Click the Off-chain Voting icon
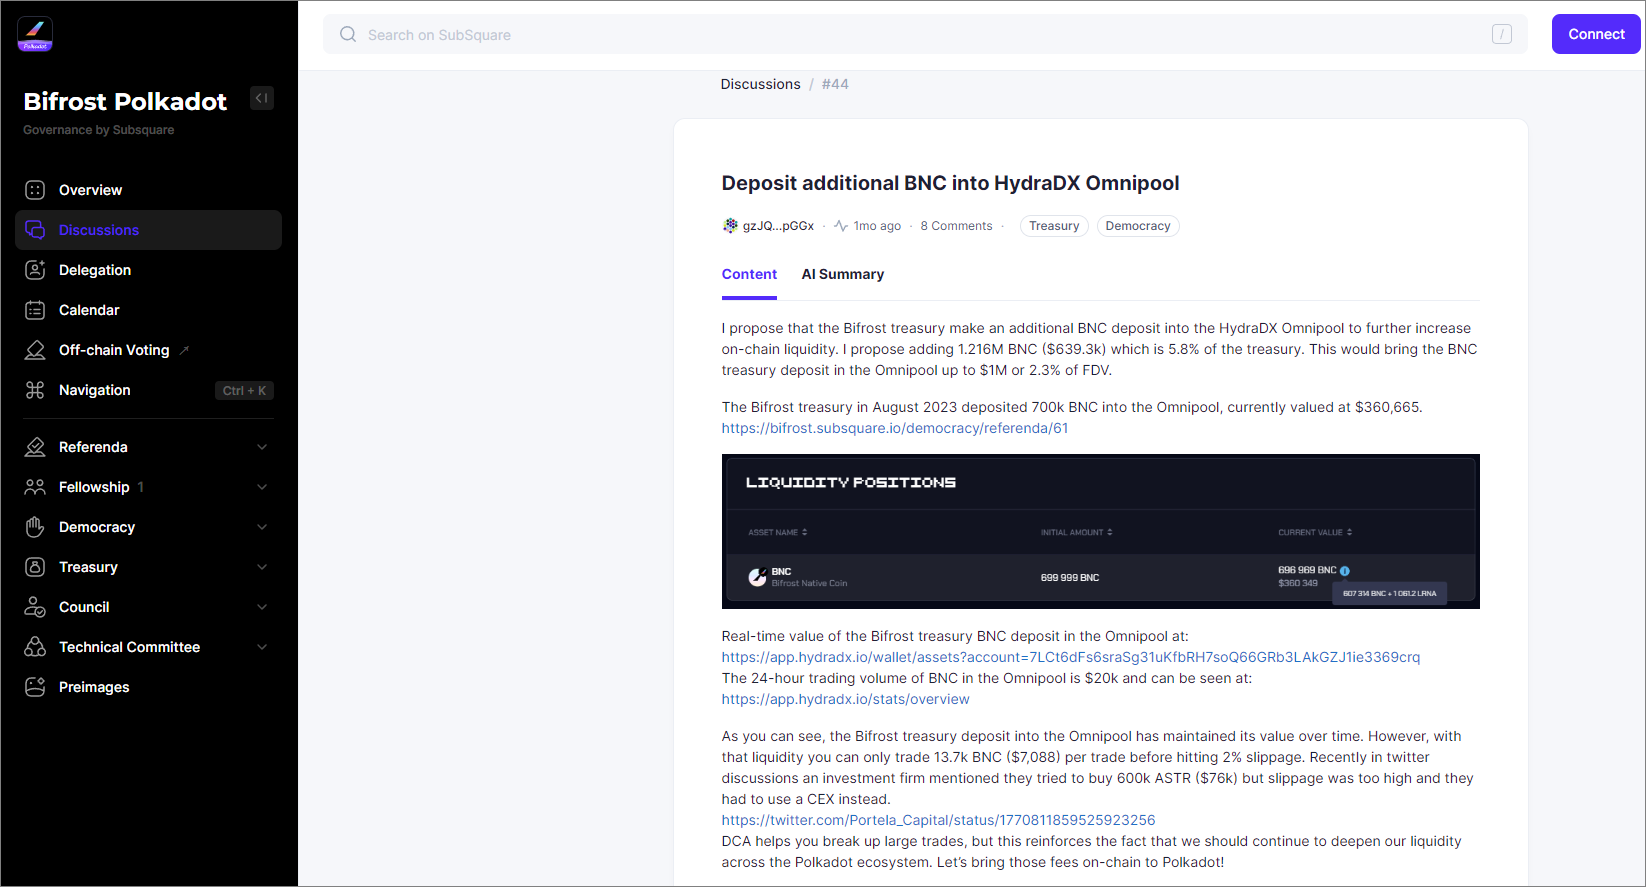 (35, 350)
